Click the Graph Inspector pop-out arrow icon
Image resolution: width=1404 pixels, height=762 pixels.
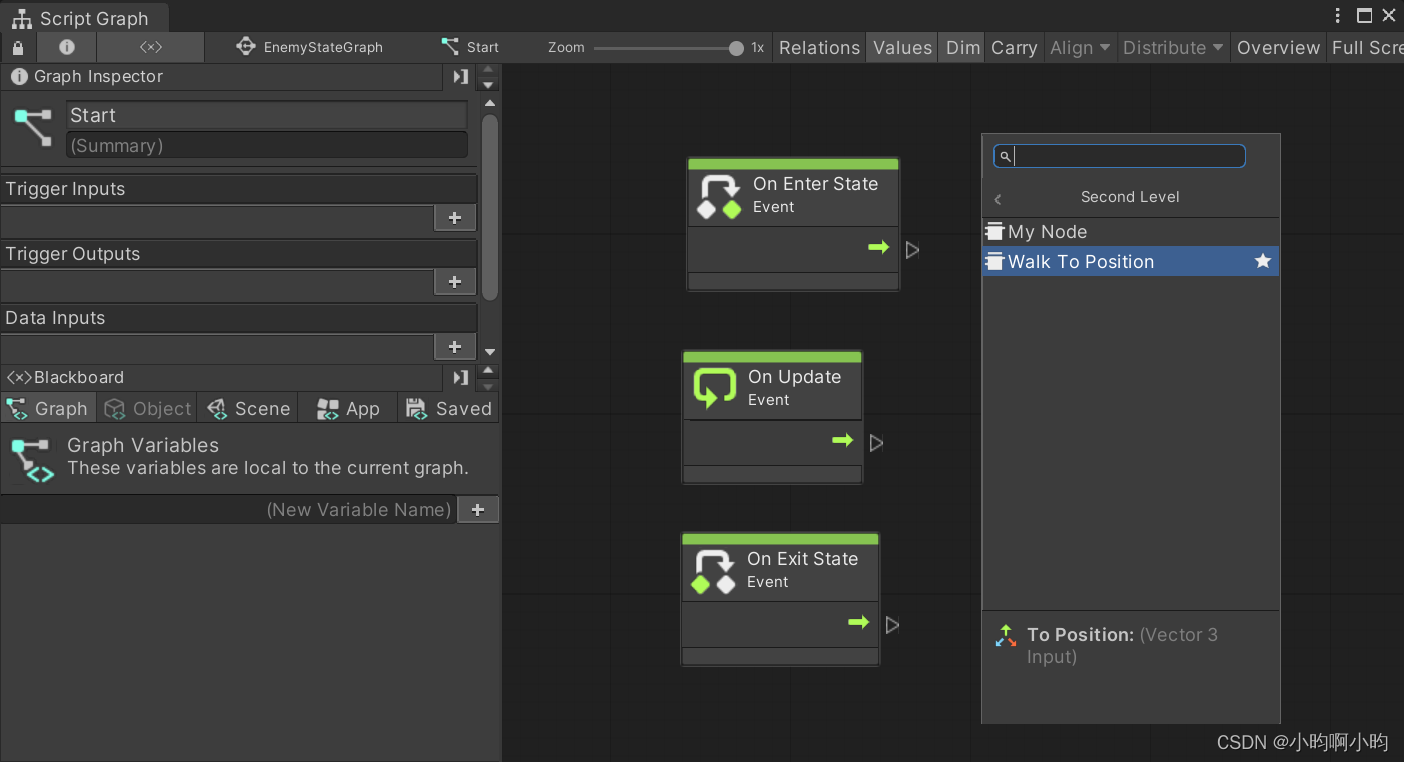[459, 77]
